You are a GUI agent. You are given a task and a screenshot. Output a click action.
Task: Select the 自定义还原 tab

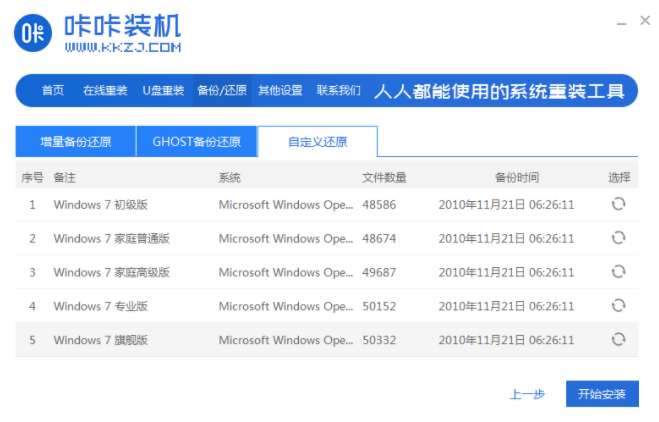click(318, 142)
